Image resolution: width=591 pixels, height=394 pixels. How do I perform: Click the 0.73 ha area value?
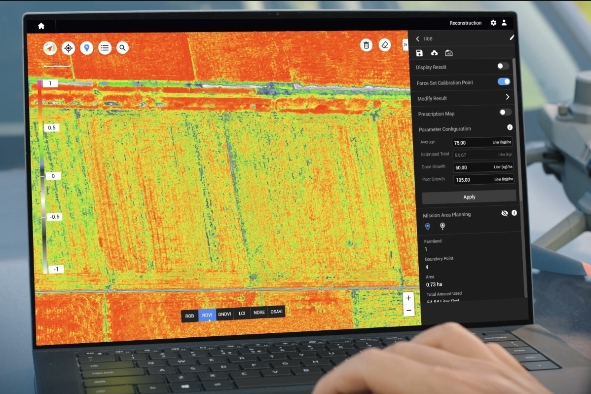coord(434,284)
